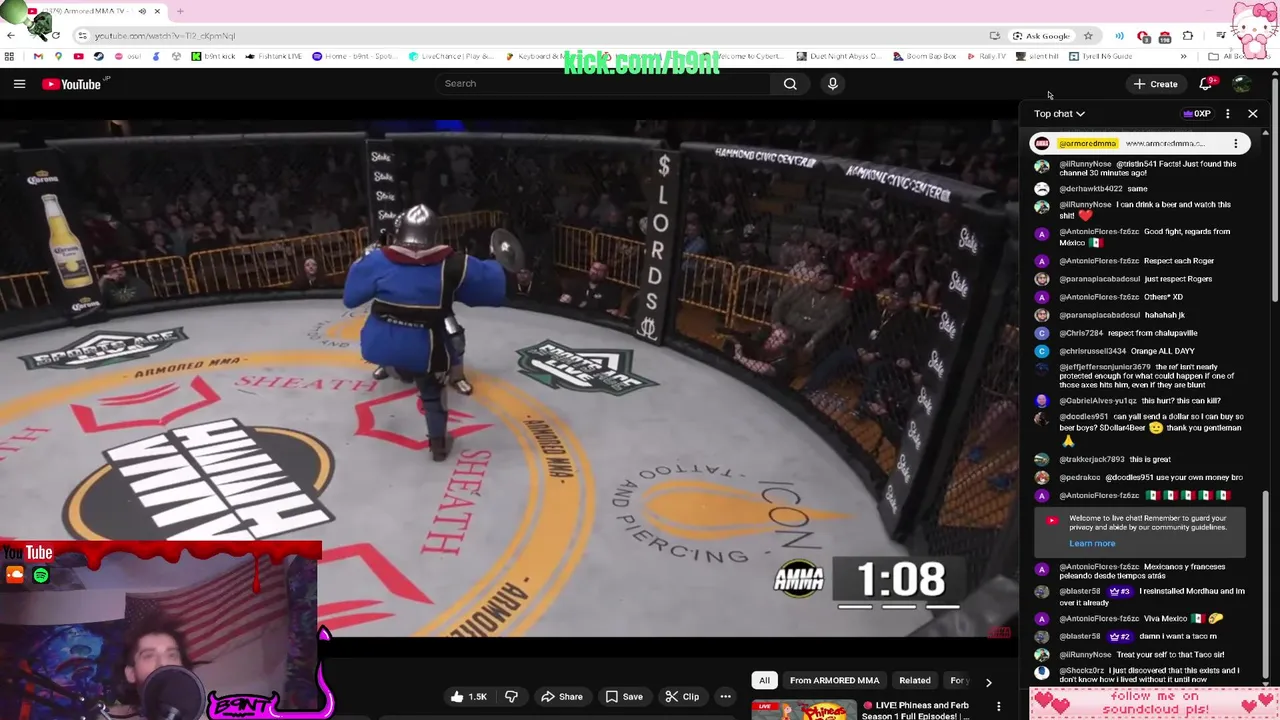Select the Related chip

pyautogui.click(x=914, y=681)
